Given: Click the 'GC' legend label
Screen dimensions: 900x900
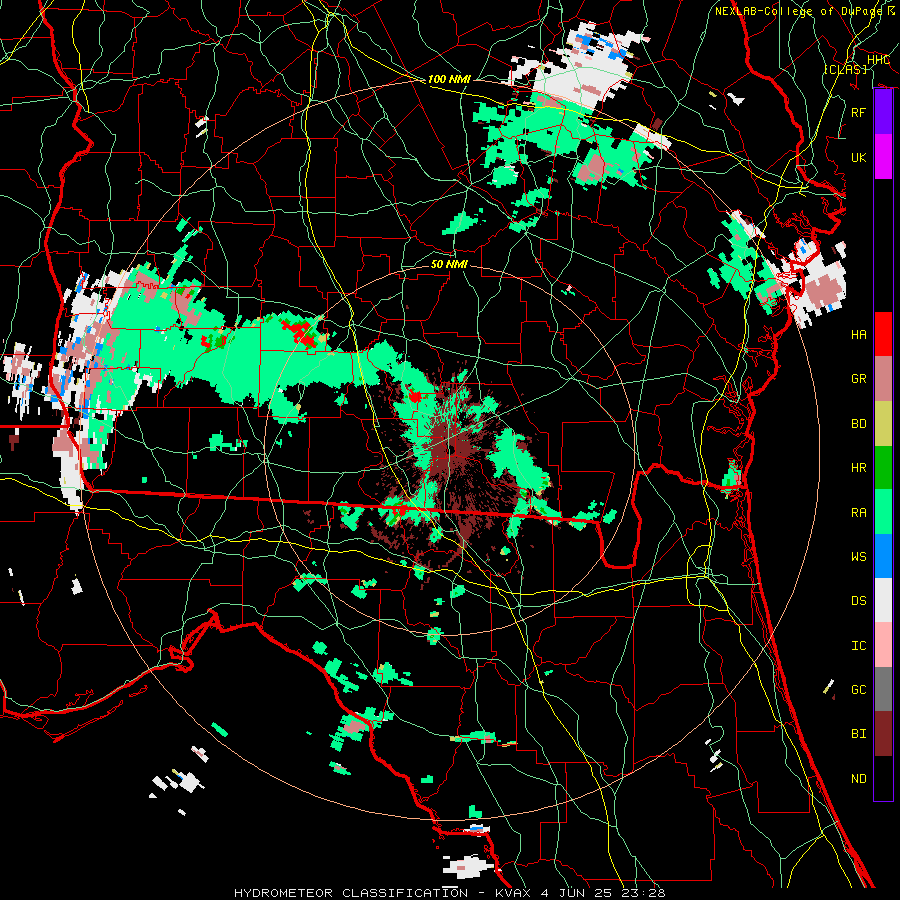Looking at the screenshot, I should [x=858, y=689].
